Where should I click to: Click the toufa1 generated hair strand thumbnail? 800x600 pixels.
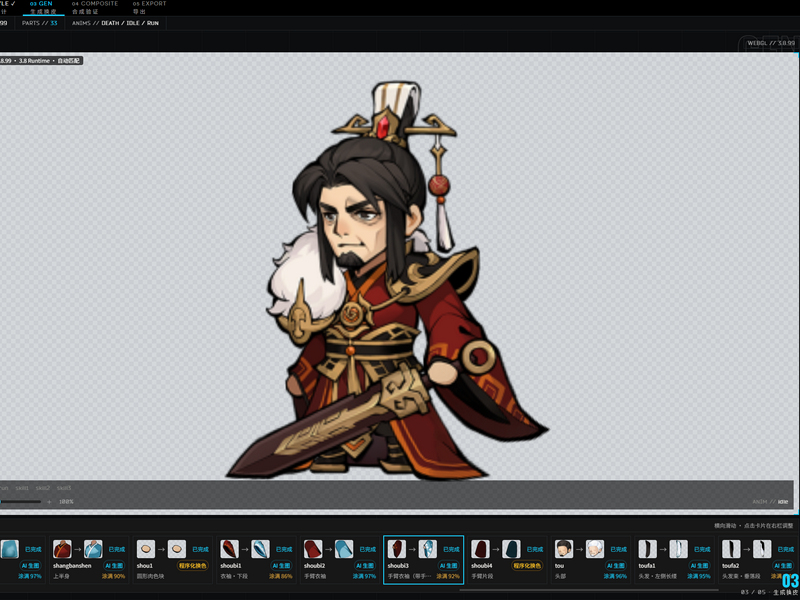[679, 549]
